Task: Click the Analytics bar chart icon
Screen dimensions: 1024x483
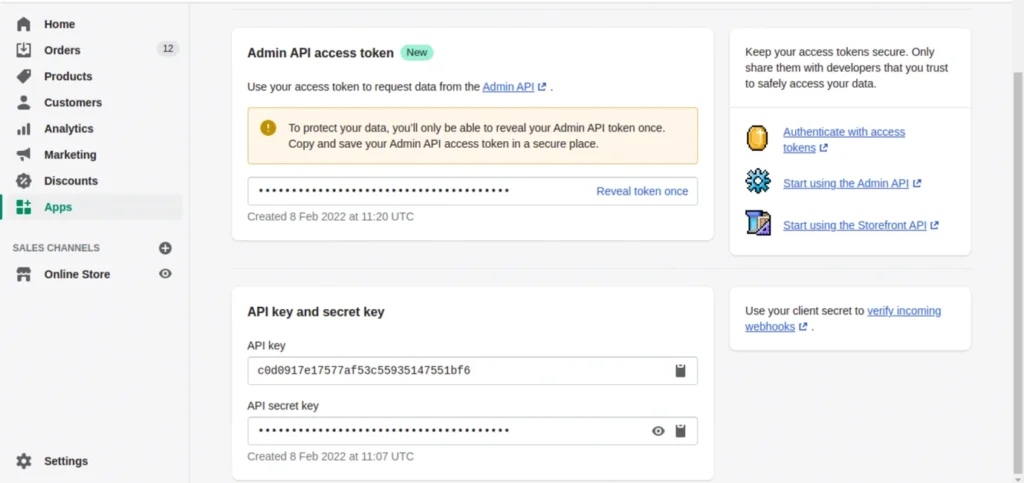Action: click(24, 129)
